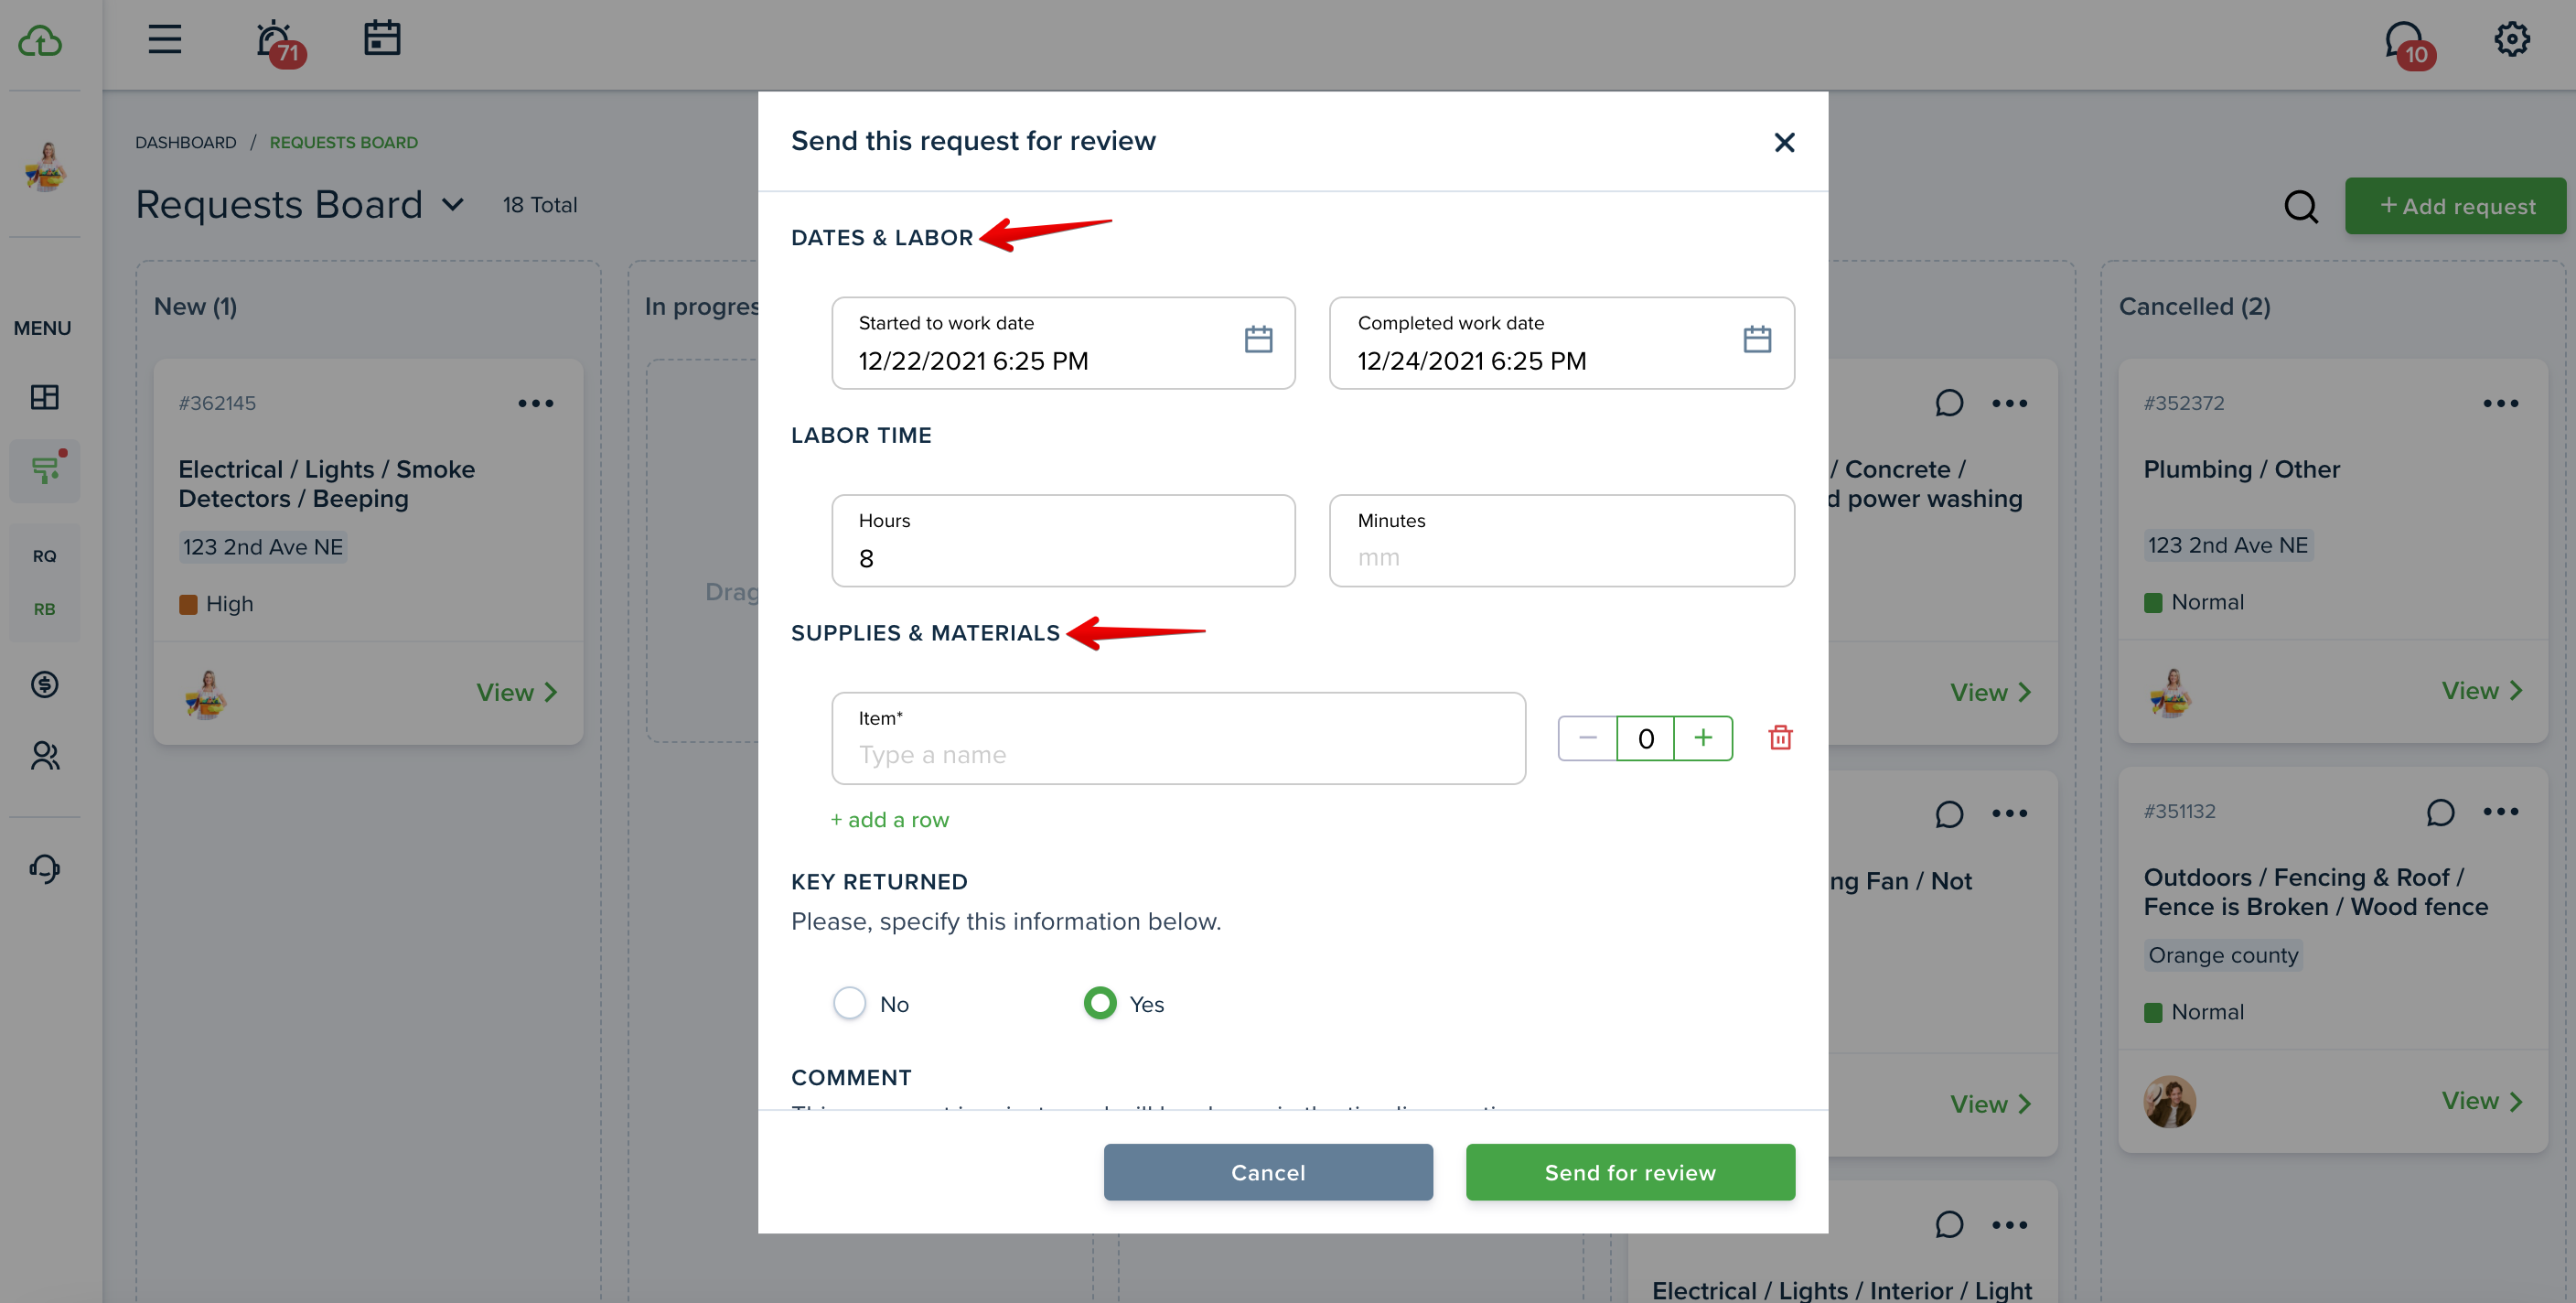This screenshot has width=2576, height=1303.
Task: Open more options on request #352372
Action: [x=2500, y=404]
